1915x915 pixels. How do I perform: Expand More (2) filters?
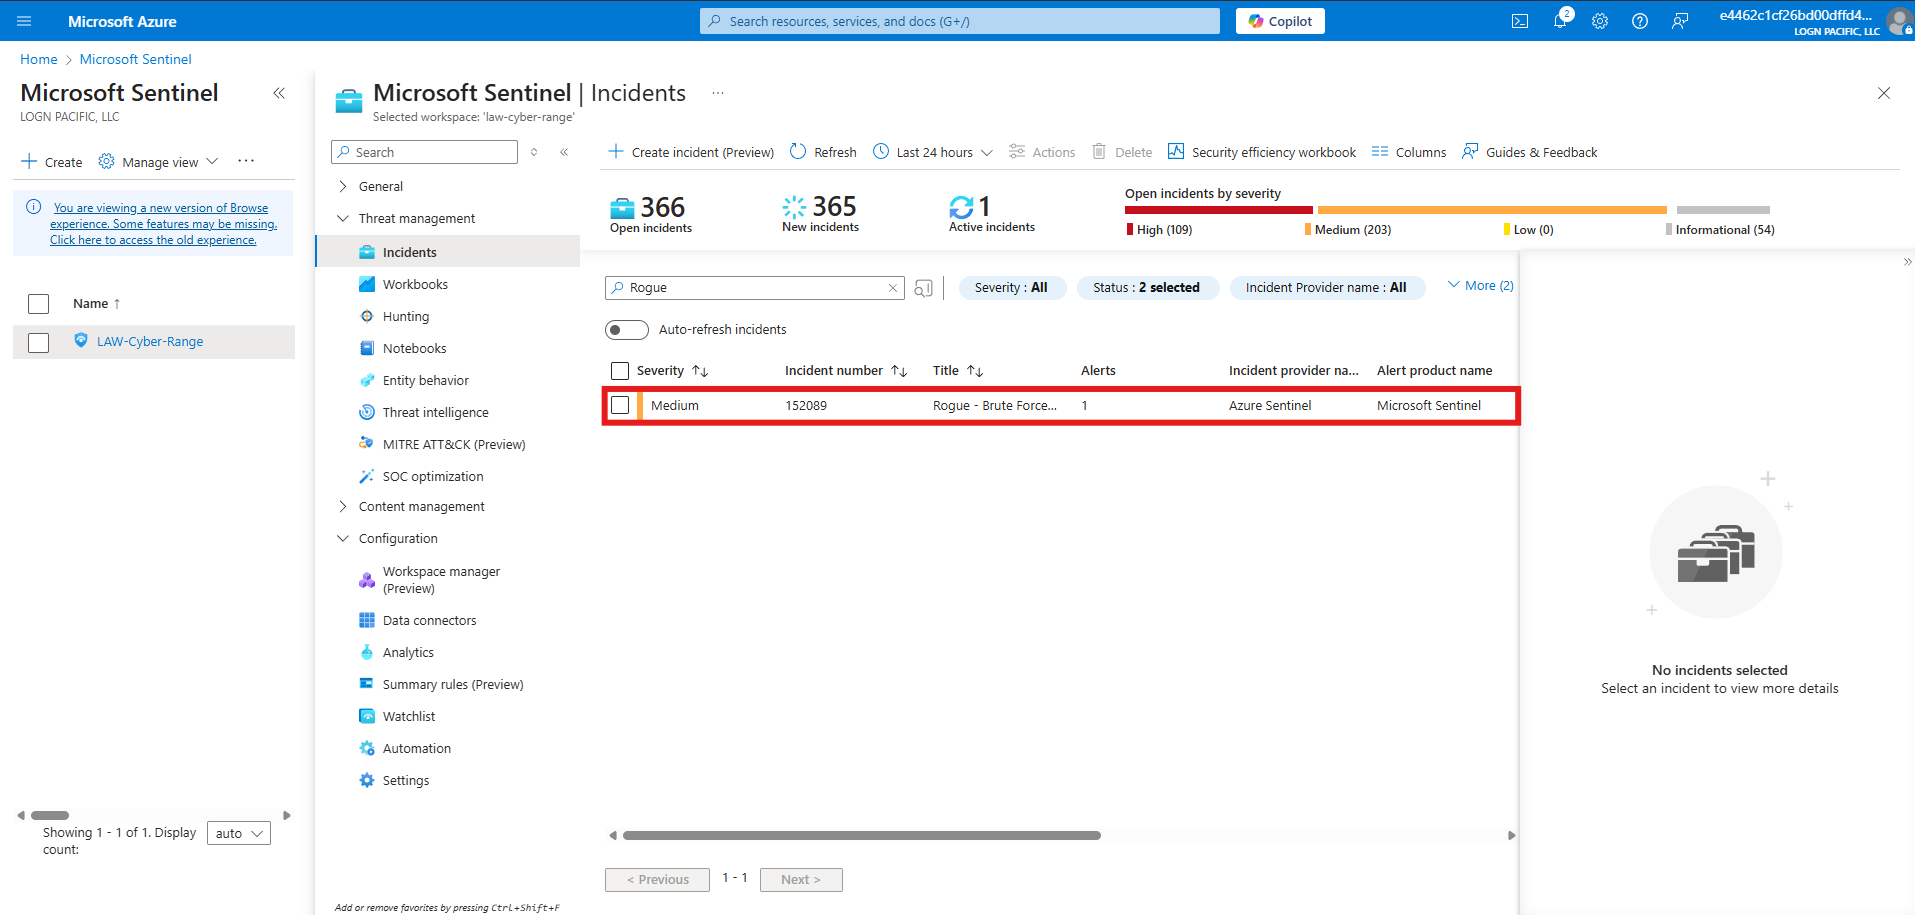1481,286
